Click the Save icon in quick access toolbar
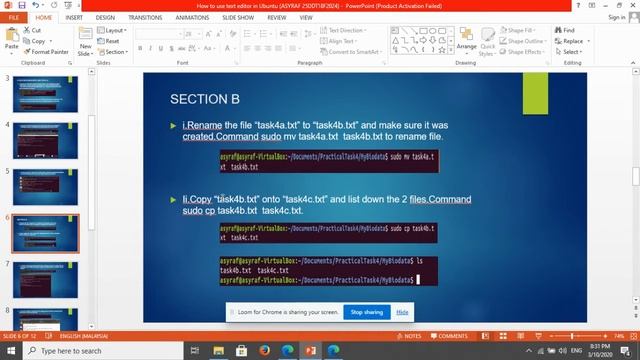The height and width of the screenshot is (360, 640). click(x=22, y=5)
